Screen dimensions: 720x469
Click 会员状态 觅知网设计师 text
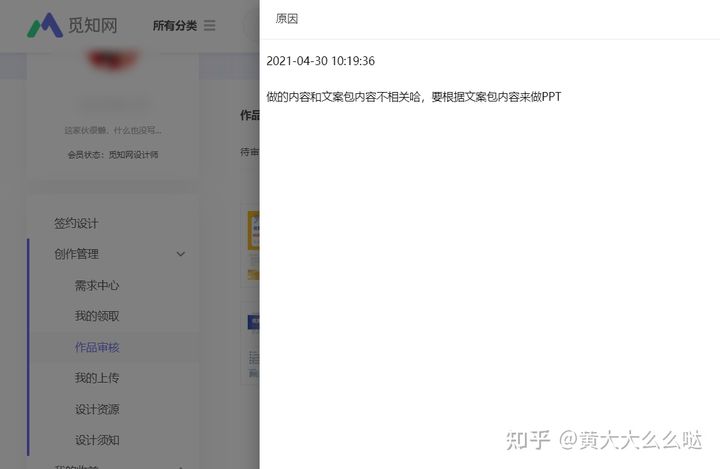point(113,155)
